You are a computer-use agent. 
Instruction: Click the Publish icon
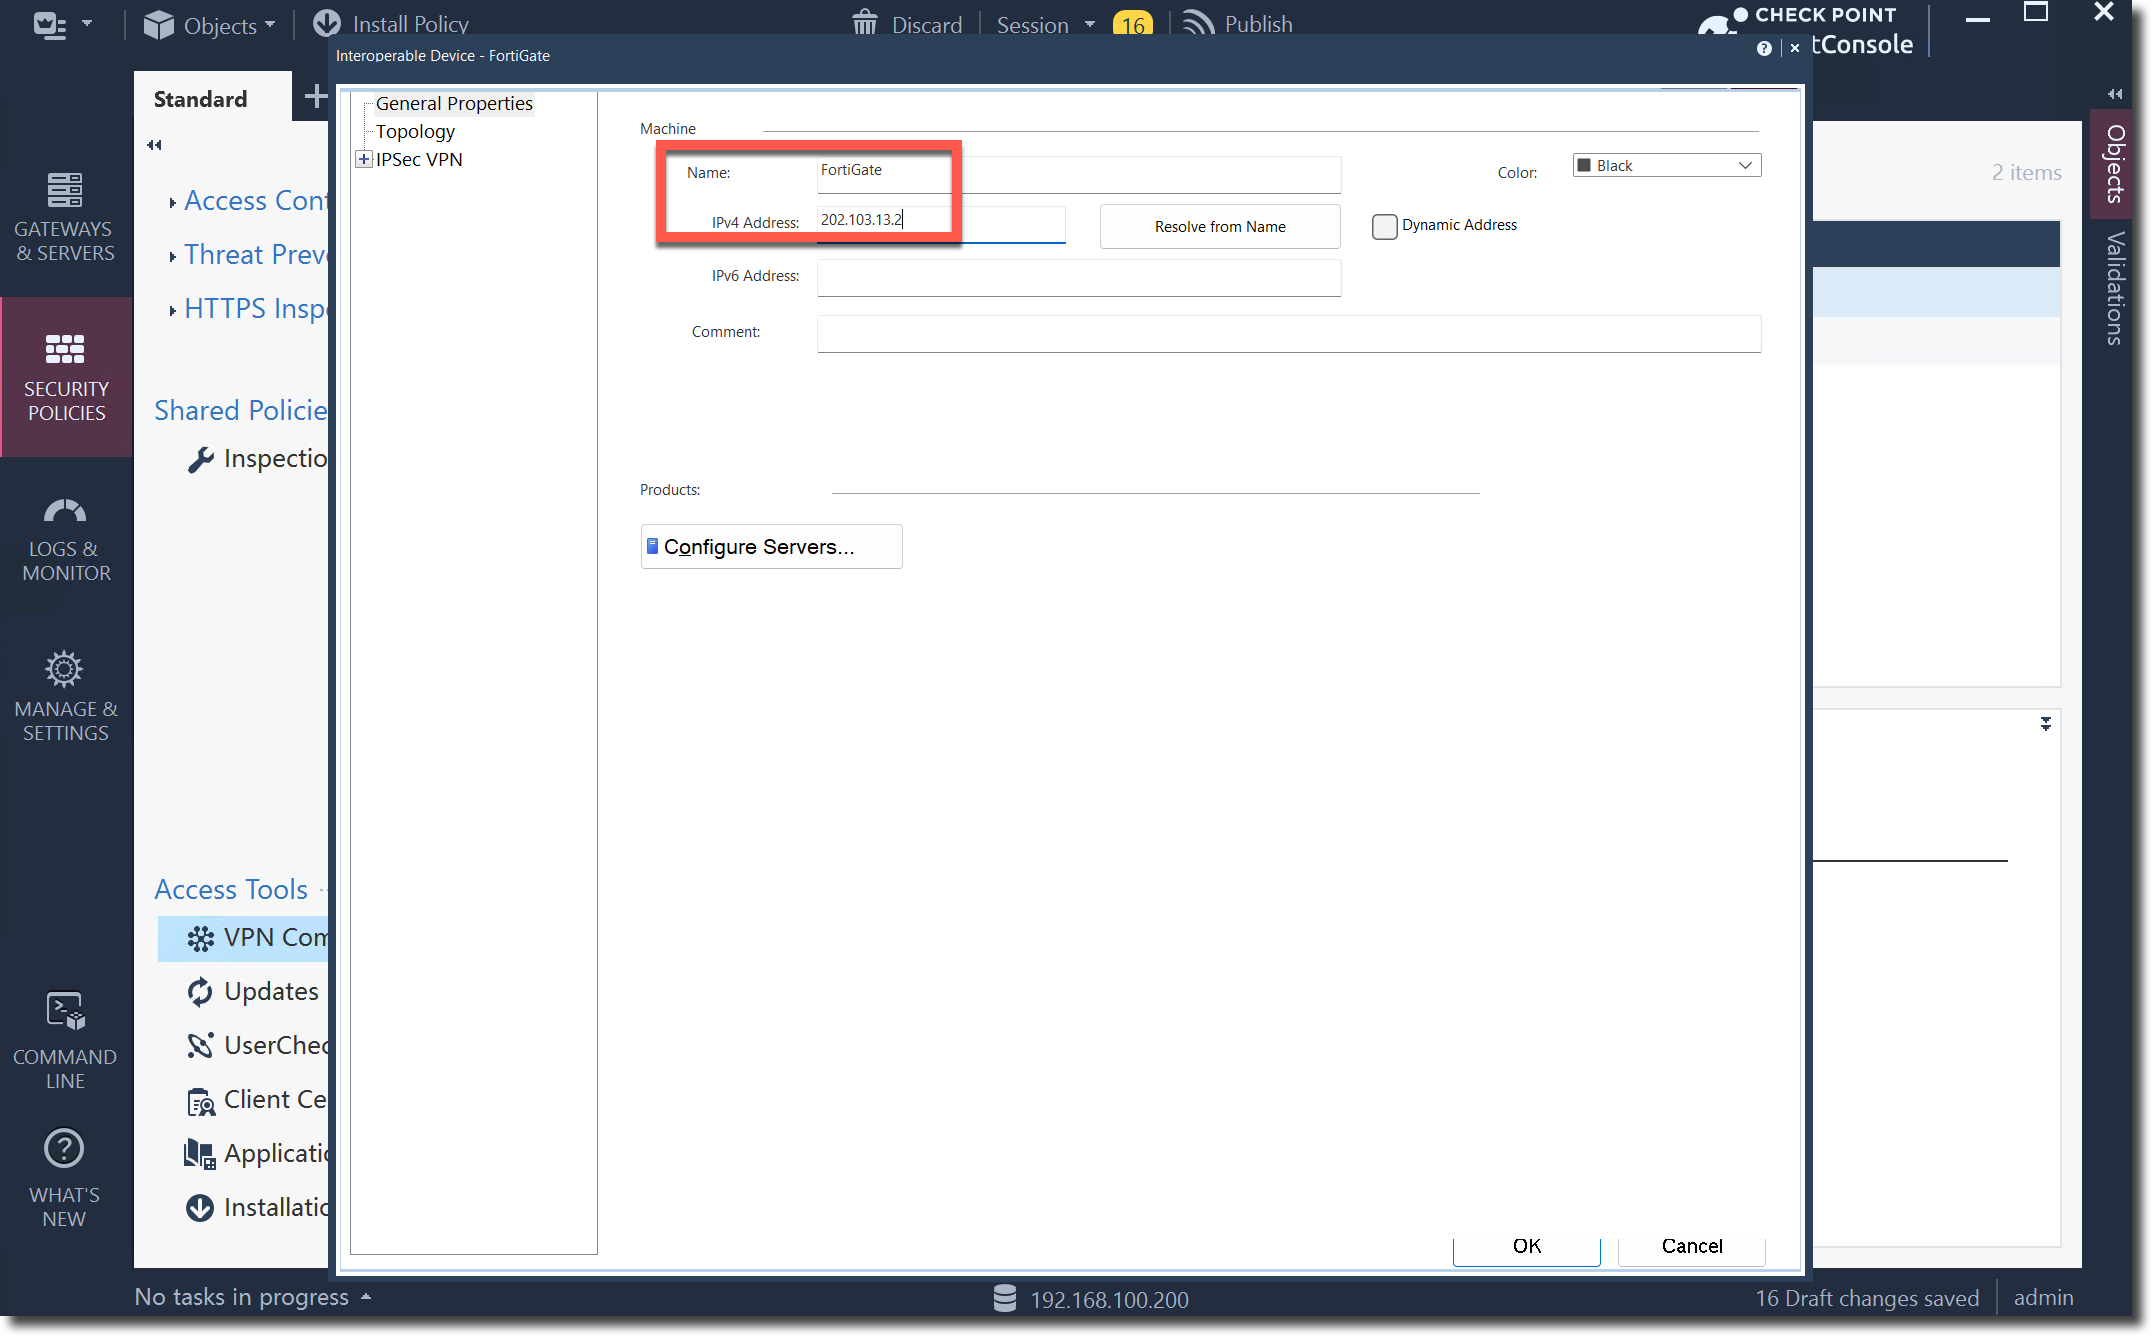[x=1198, y=23]
